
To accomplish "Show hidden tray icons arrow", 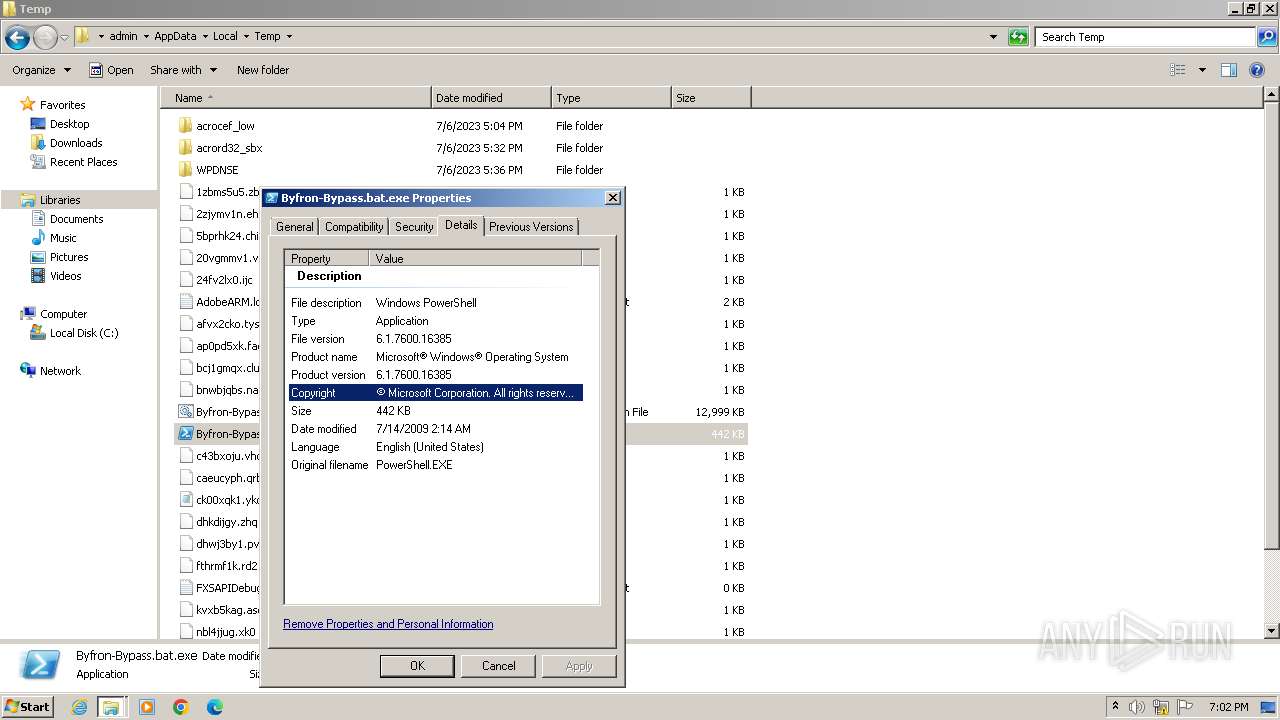I will coord(1115,707).
